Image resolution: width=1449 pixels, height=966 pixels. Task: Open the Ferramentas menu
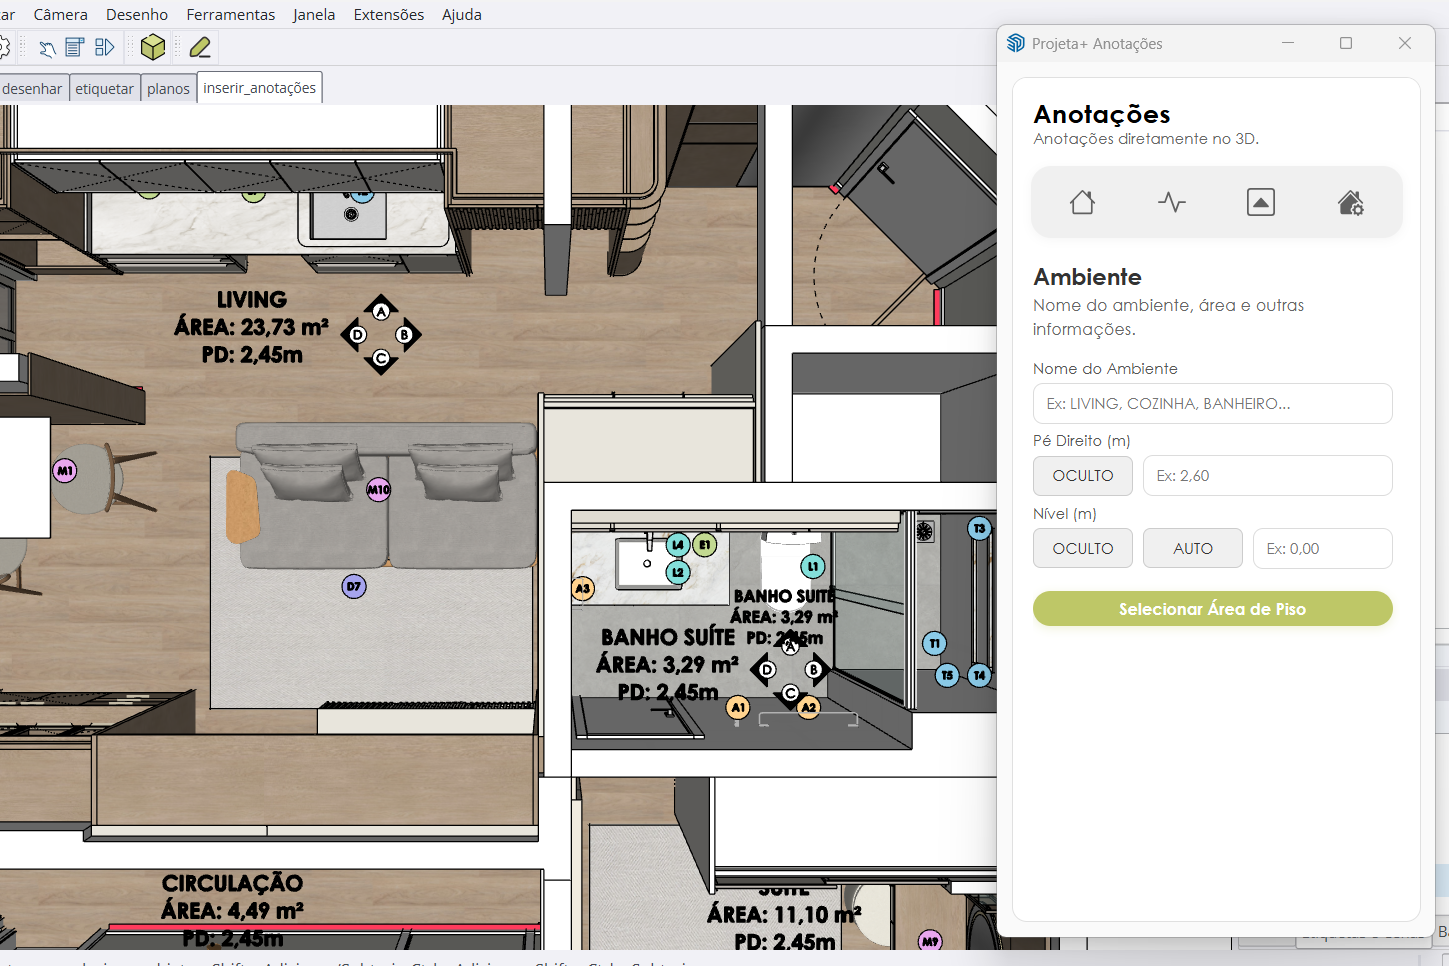coord(230,14)
